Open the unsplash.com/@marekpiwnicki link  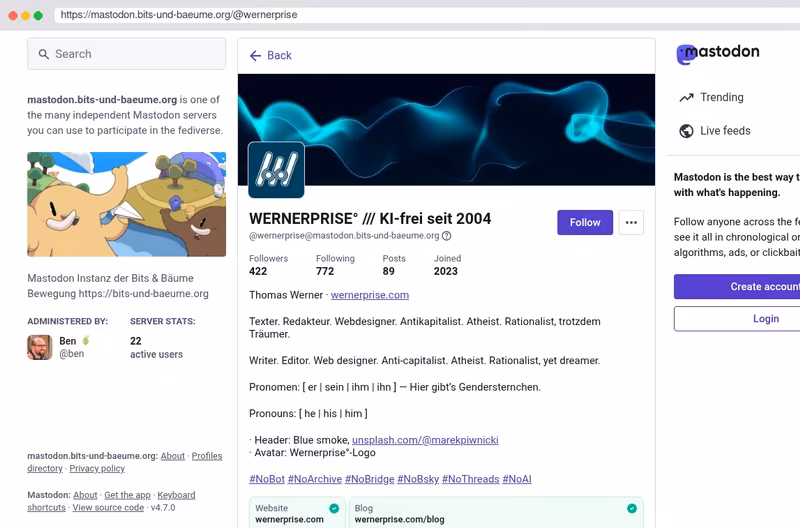coord(425,440)
